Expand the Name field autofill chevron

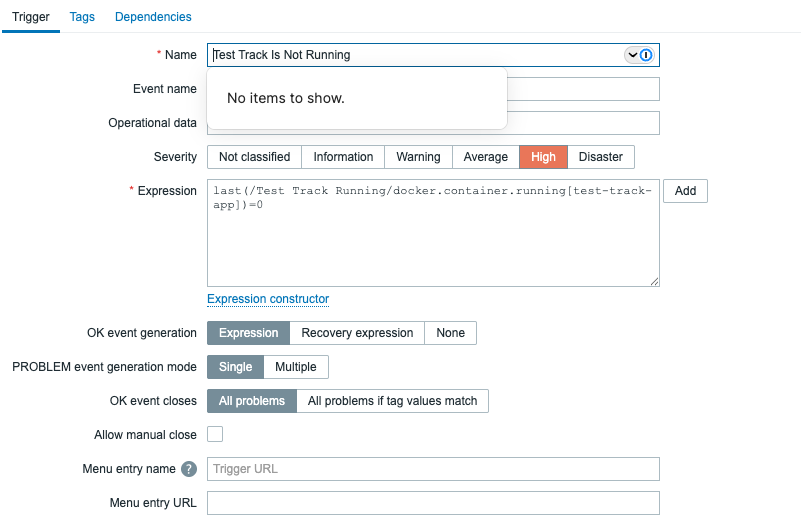pos(632,55)
